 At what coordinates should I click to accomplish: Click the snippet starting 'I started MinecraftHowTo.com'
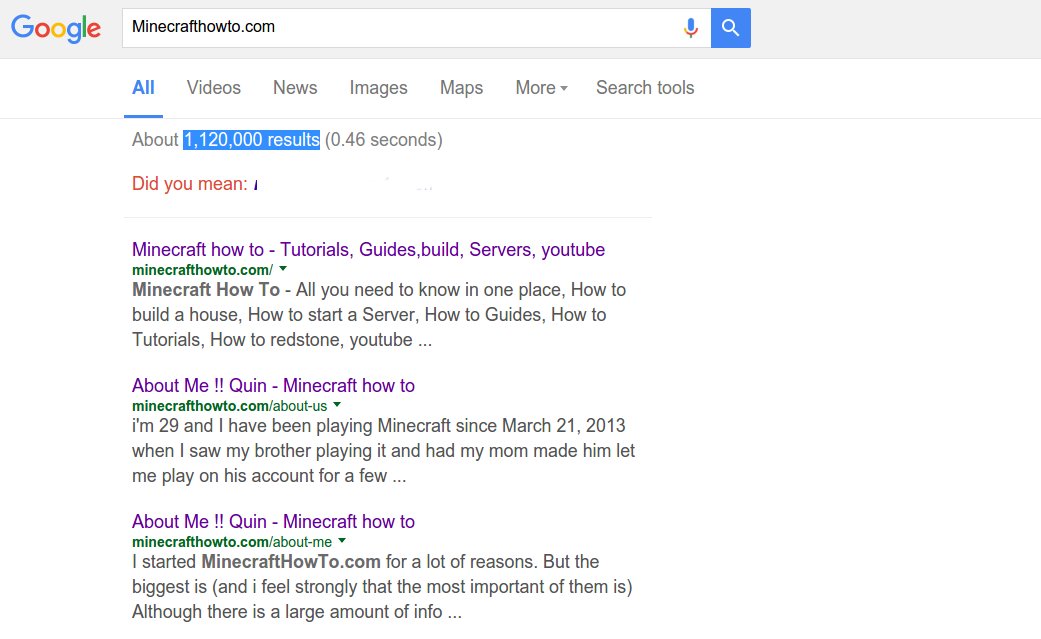pyautogui.click(x=382, y=587)
